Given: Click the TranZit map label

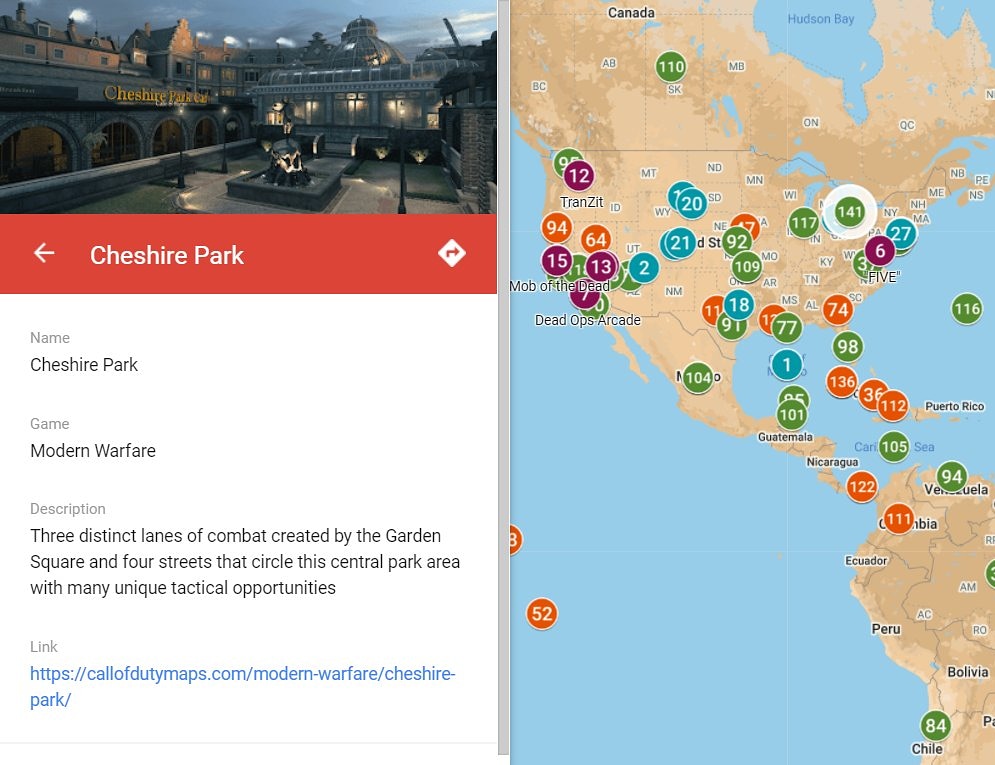Looking at the screenshot, I should (581, 202).
